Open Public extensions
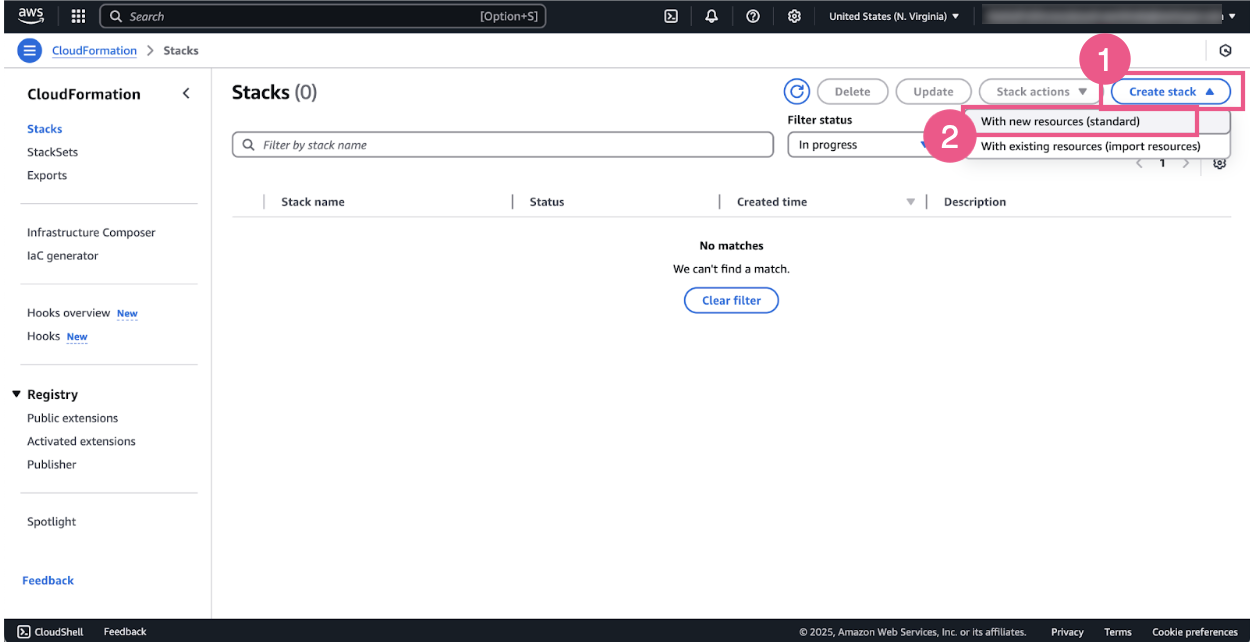 click(72, 418)
